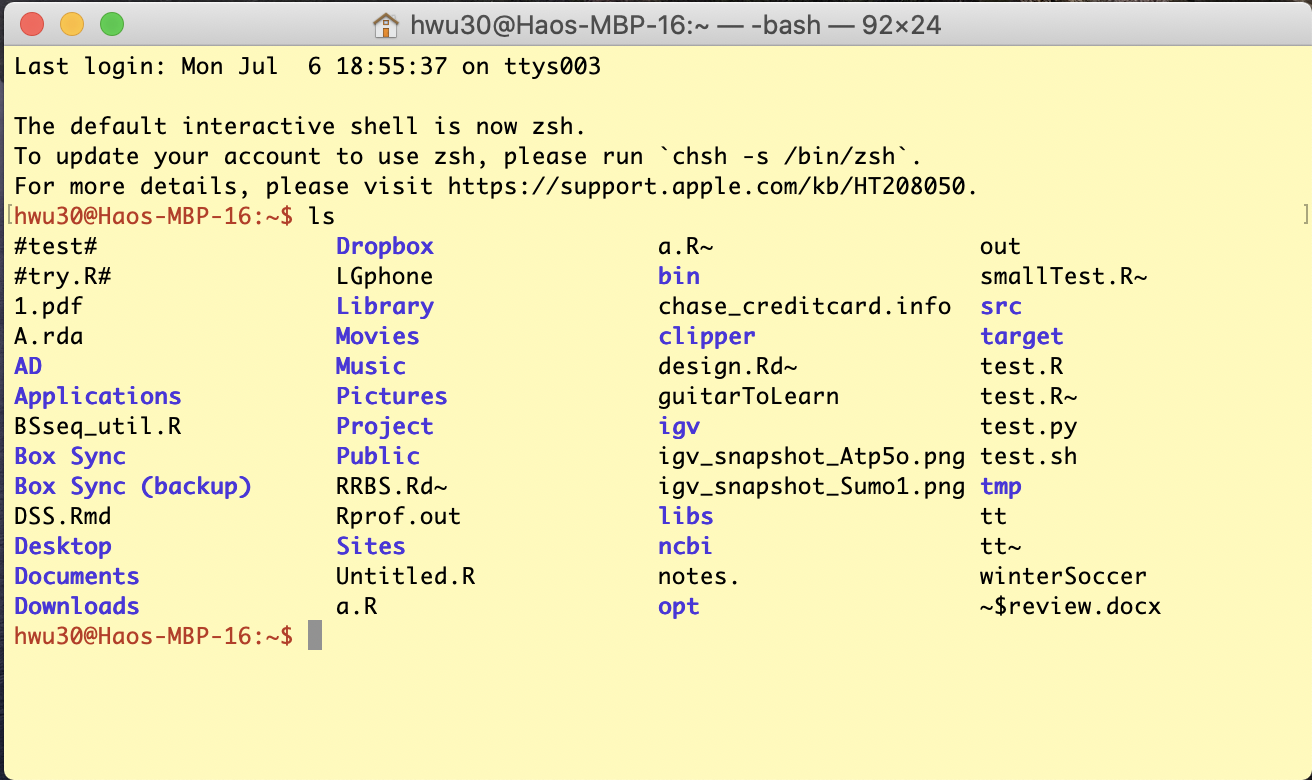The height and width of the screenshot is (780, 1312).
Task: Click the igv_snapshot_Sumo1.png file name
Action: click(812, 487)
